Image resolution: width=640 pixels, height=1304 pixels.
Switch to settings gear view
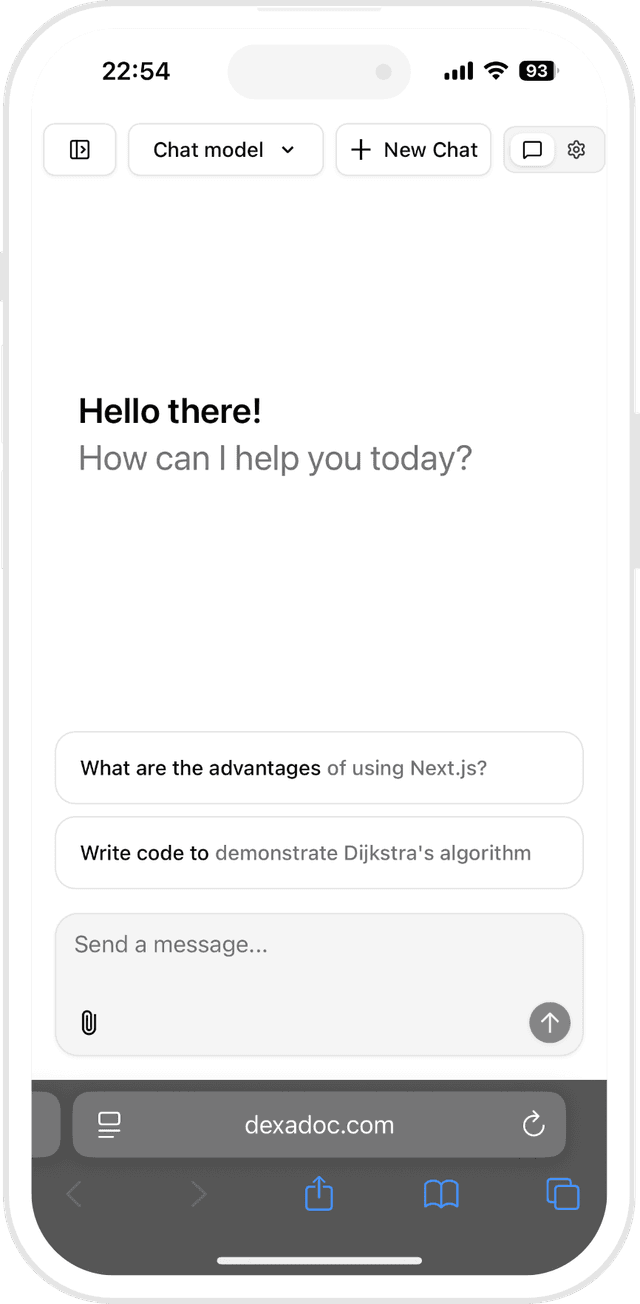click(576, 150)
